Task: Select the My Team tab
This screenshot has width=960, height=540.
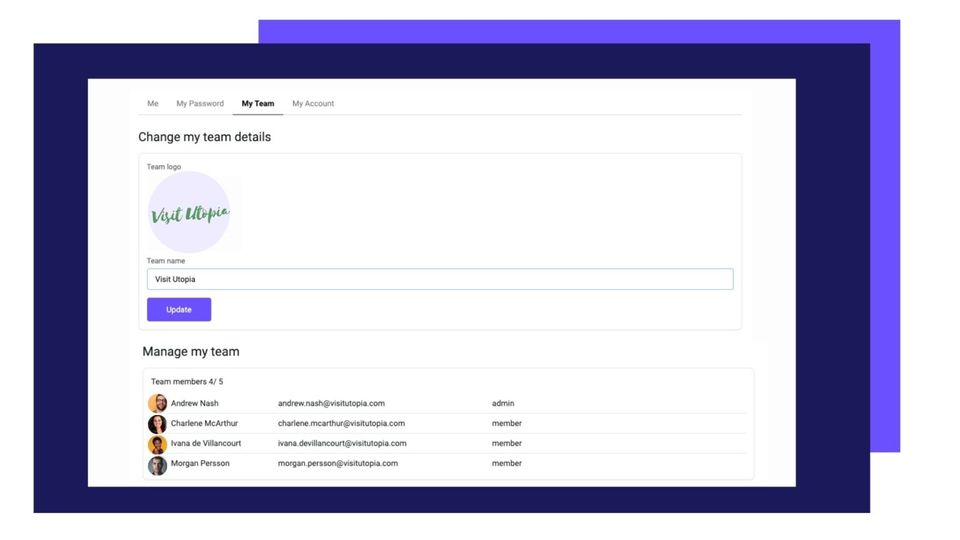Action: click(258, 103)
